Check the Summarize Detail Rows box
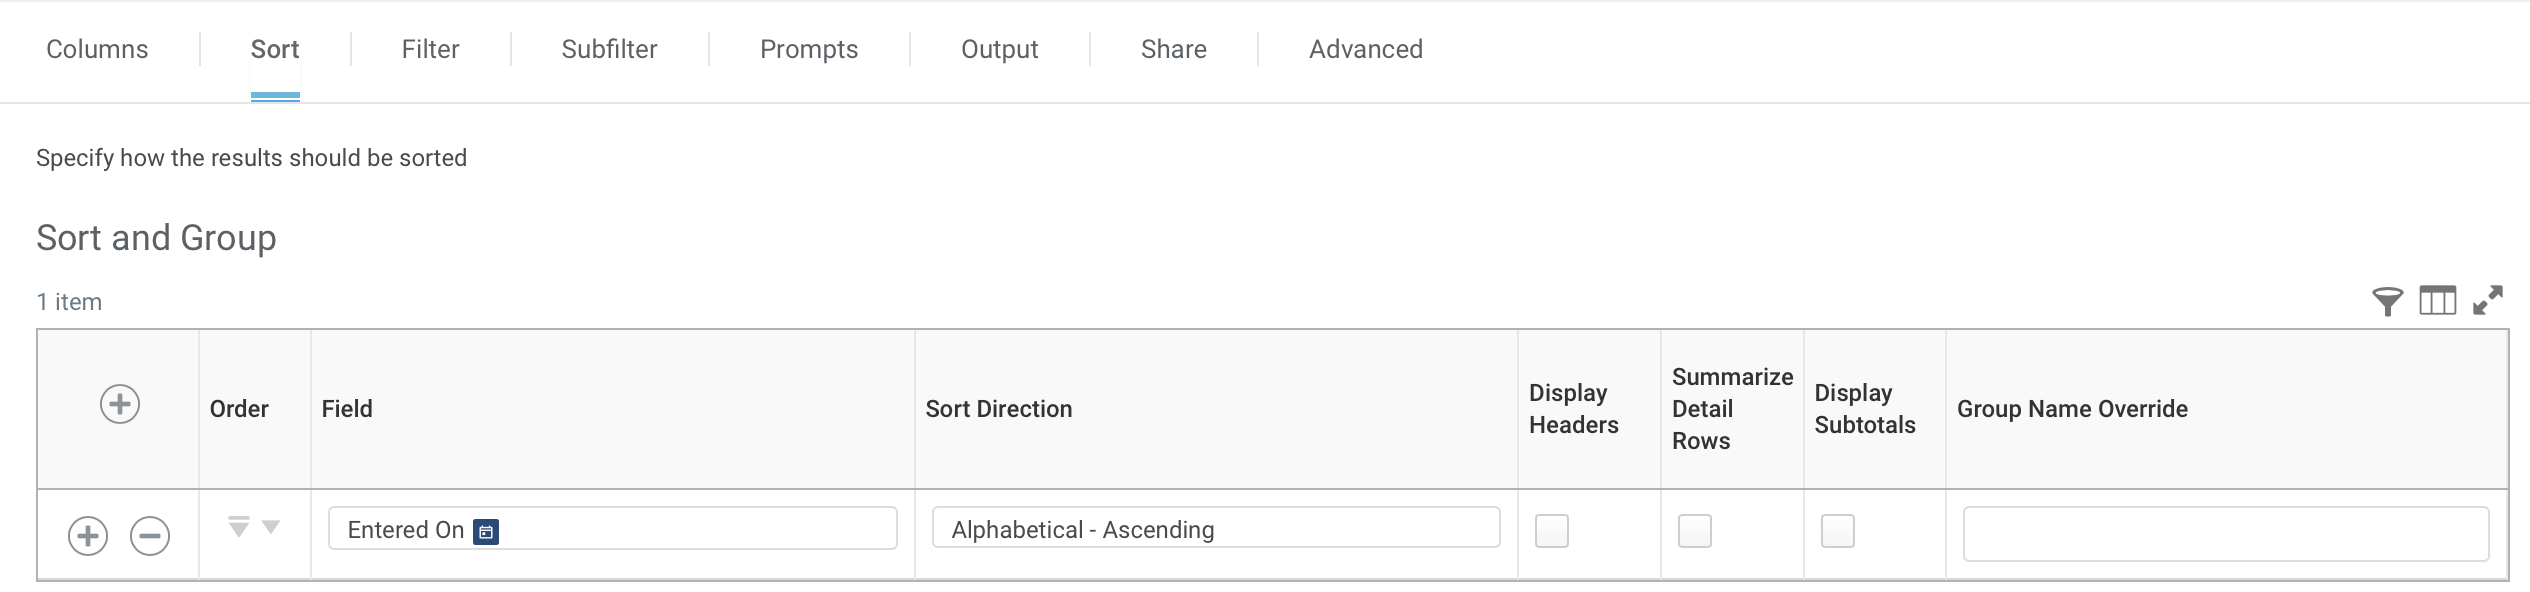The width and height of the screenshot is (2530, 592). [1695, 531]
